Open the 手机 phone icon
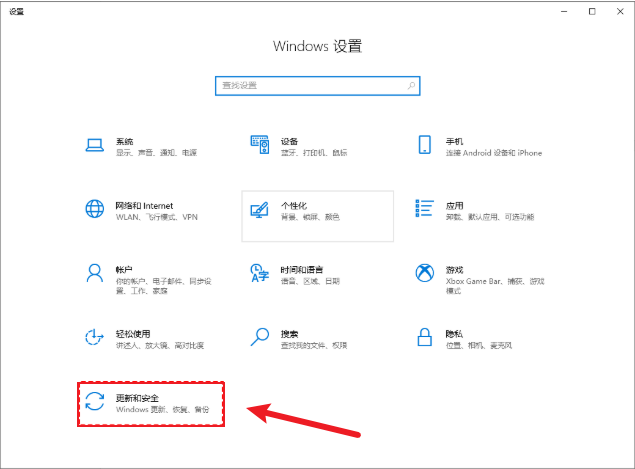The height and width of the screenshot is (469, 635). point(424,145)
